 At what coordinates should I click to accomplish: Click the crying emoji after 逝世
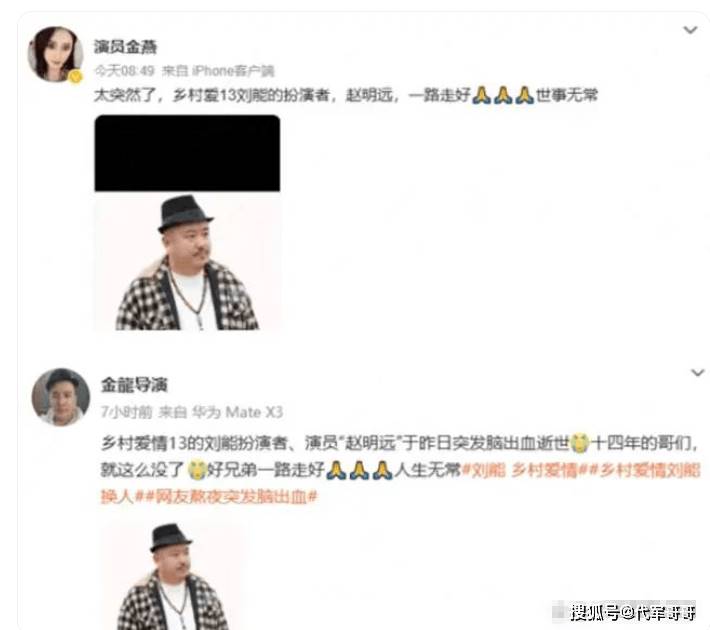click(580, 442)
